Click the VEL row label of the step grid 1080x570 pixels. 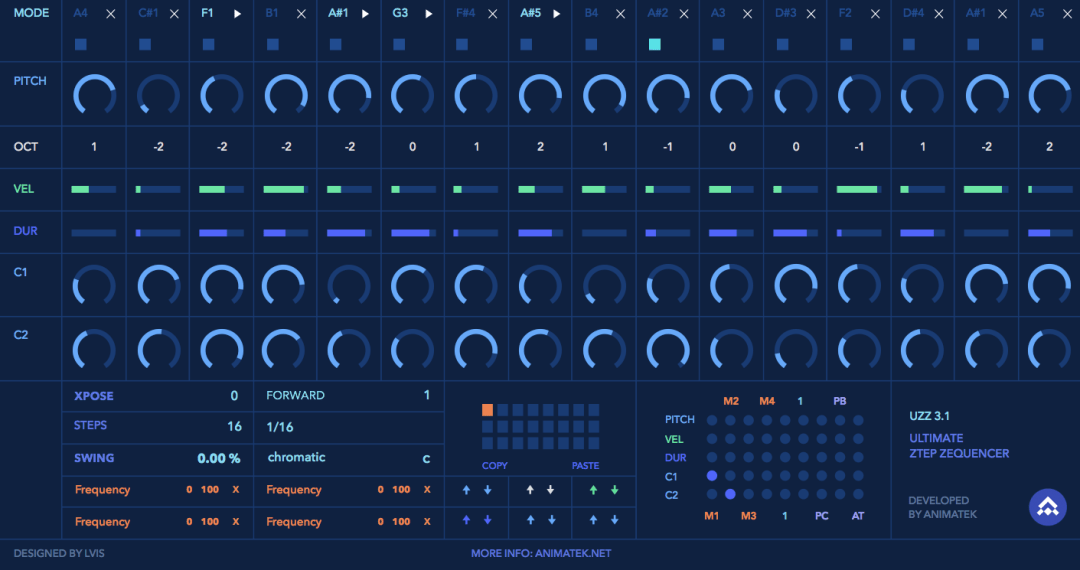pyautogui.click(x=23, y=189)
